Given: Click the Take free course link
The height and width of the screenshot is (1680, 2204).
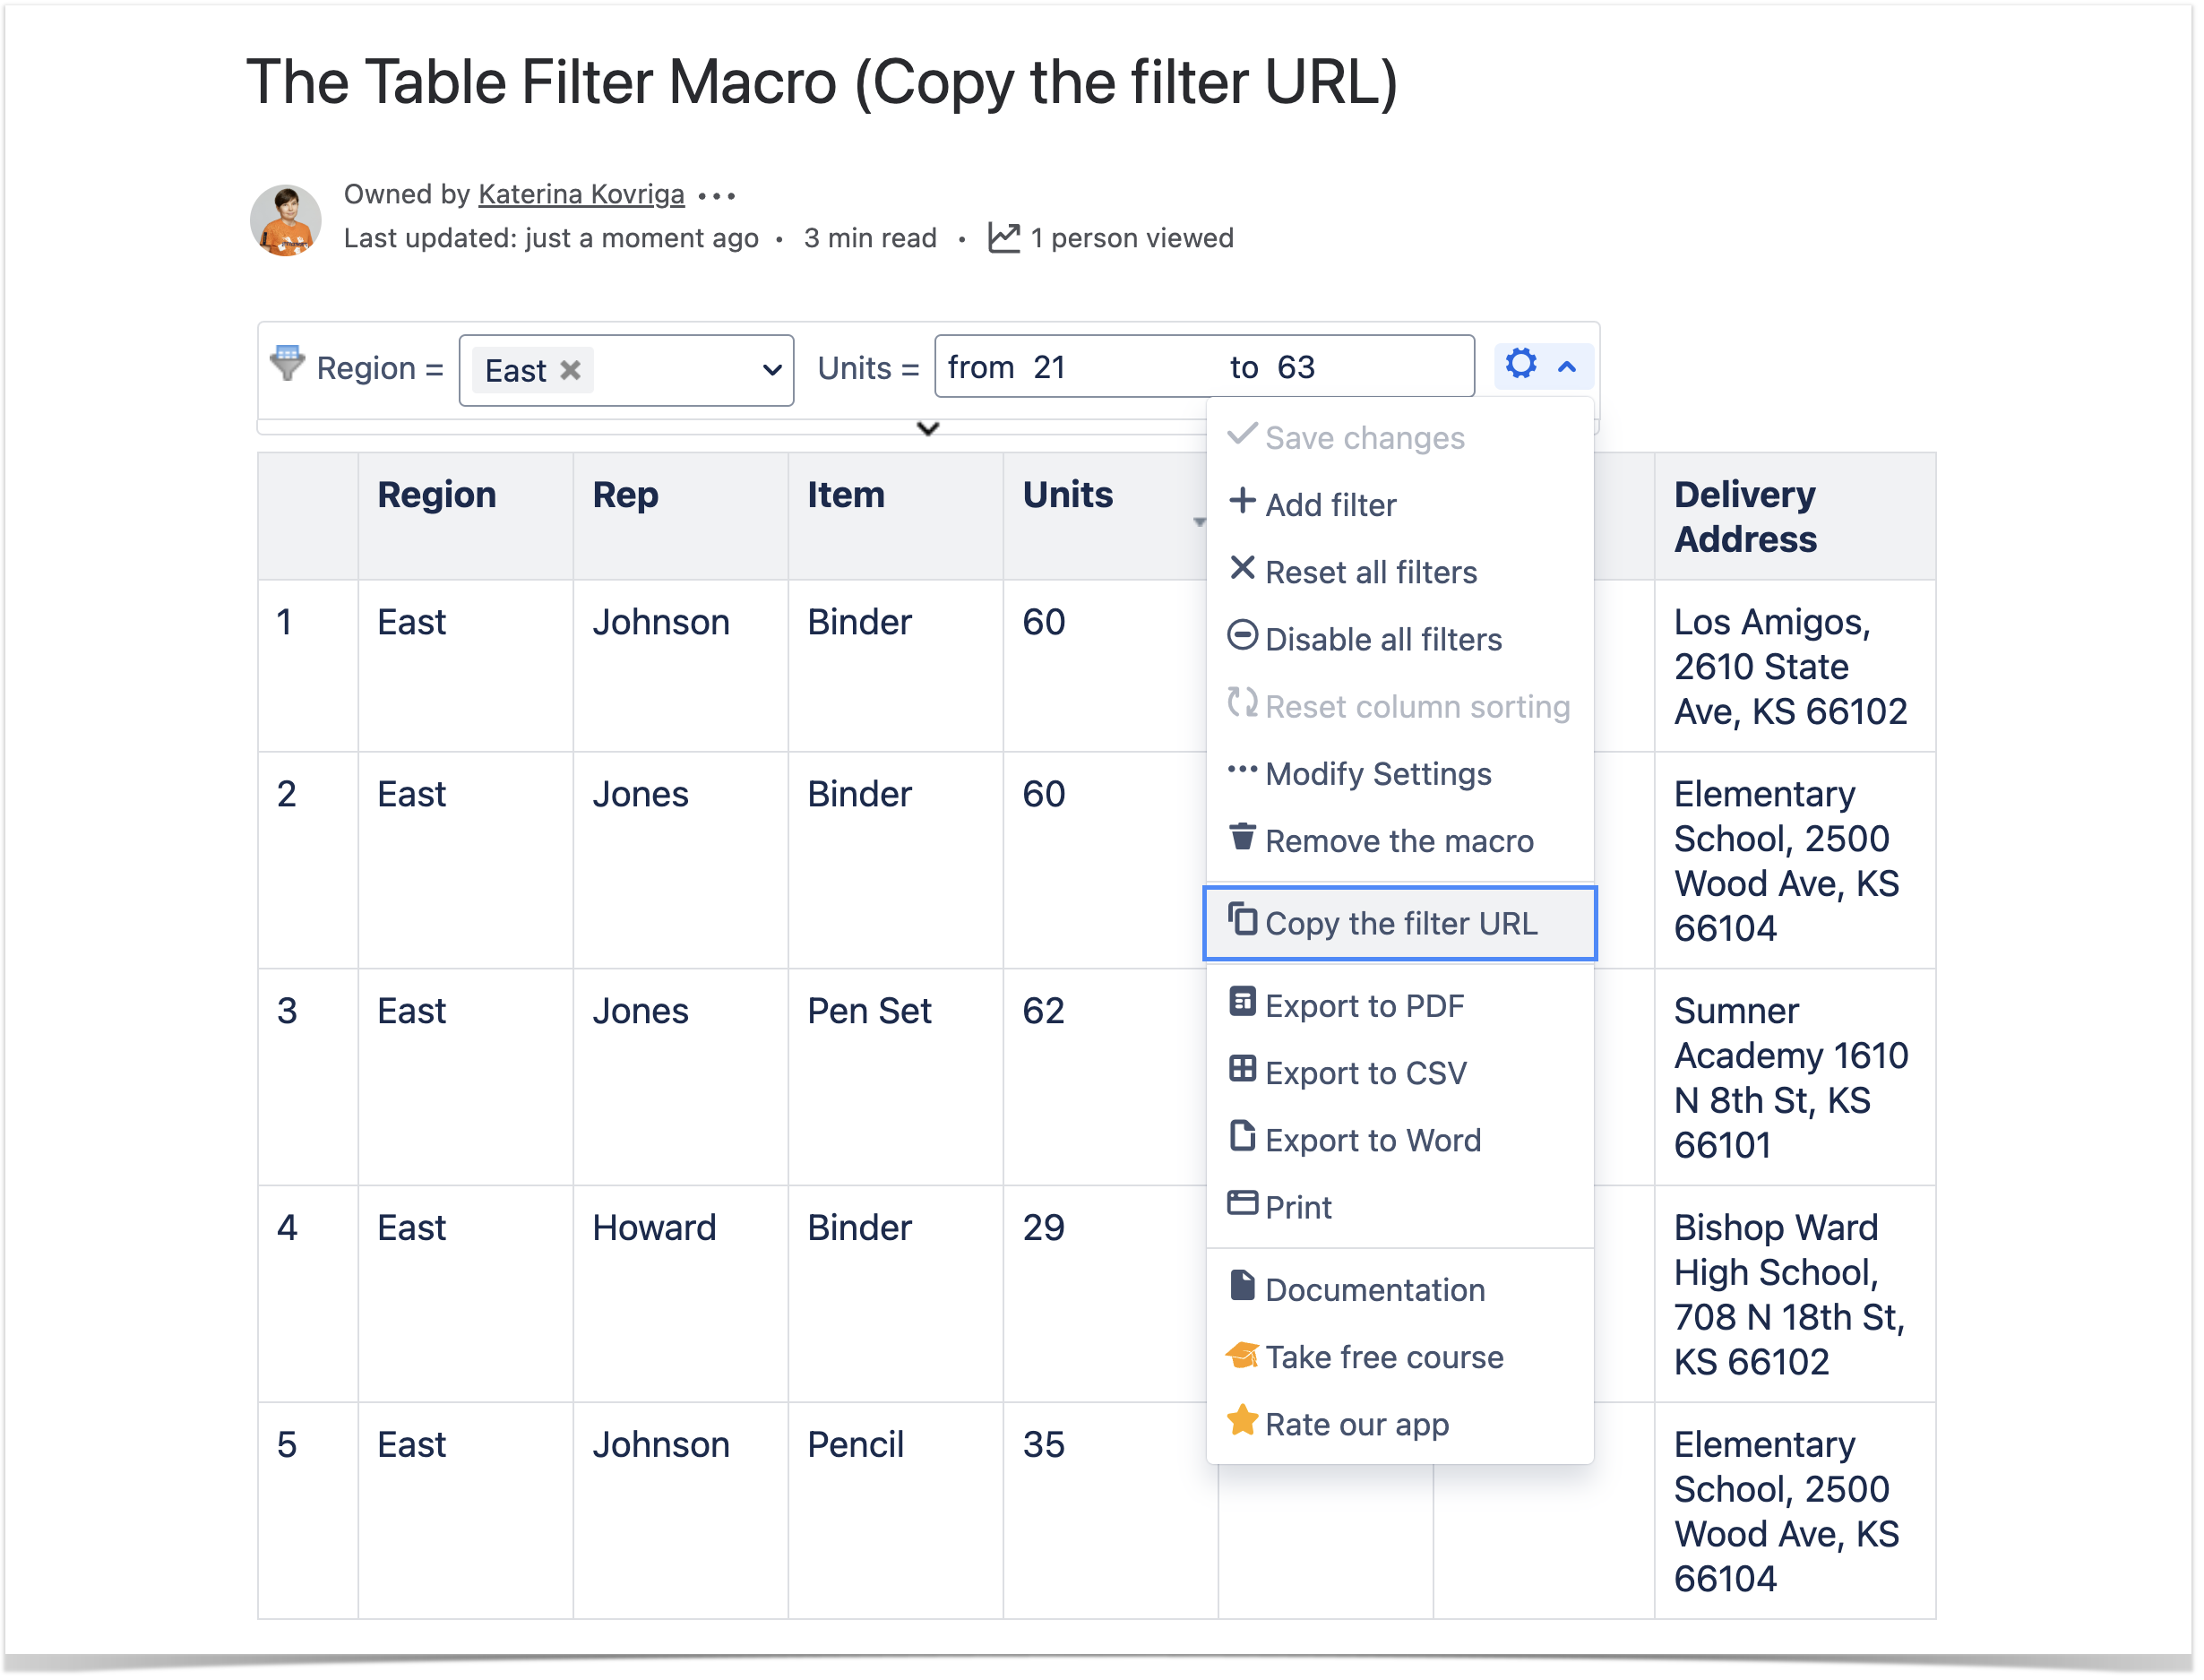Looking at the screenshot, I should click(1384, 1358).
